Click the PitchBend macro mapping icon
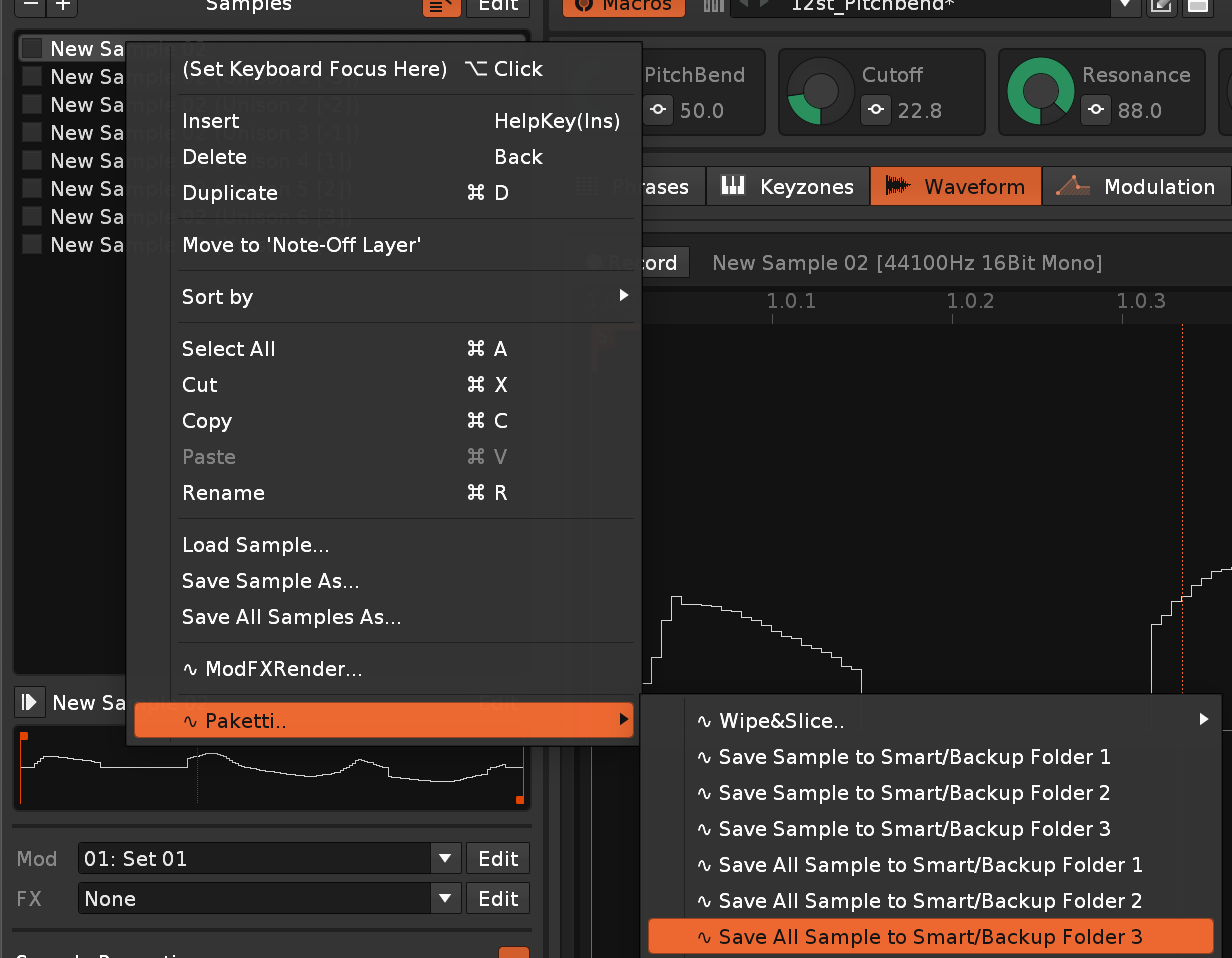 658,110
